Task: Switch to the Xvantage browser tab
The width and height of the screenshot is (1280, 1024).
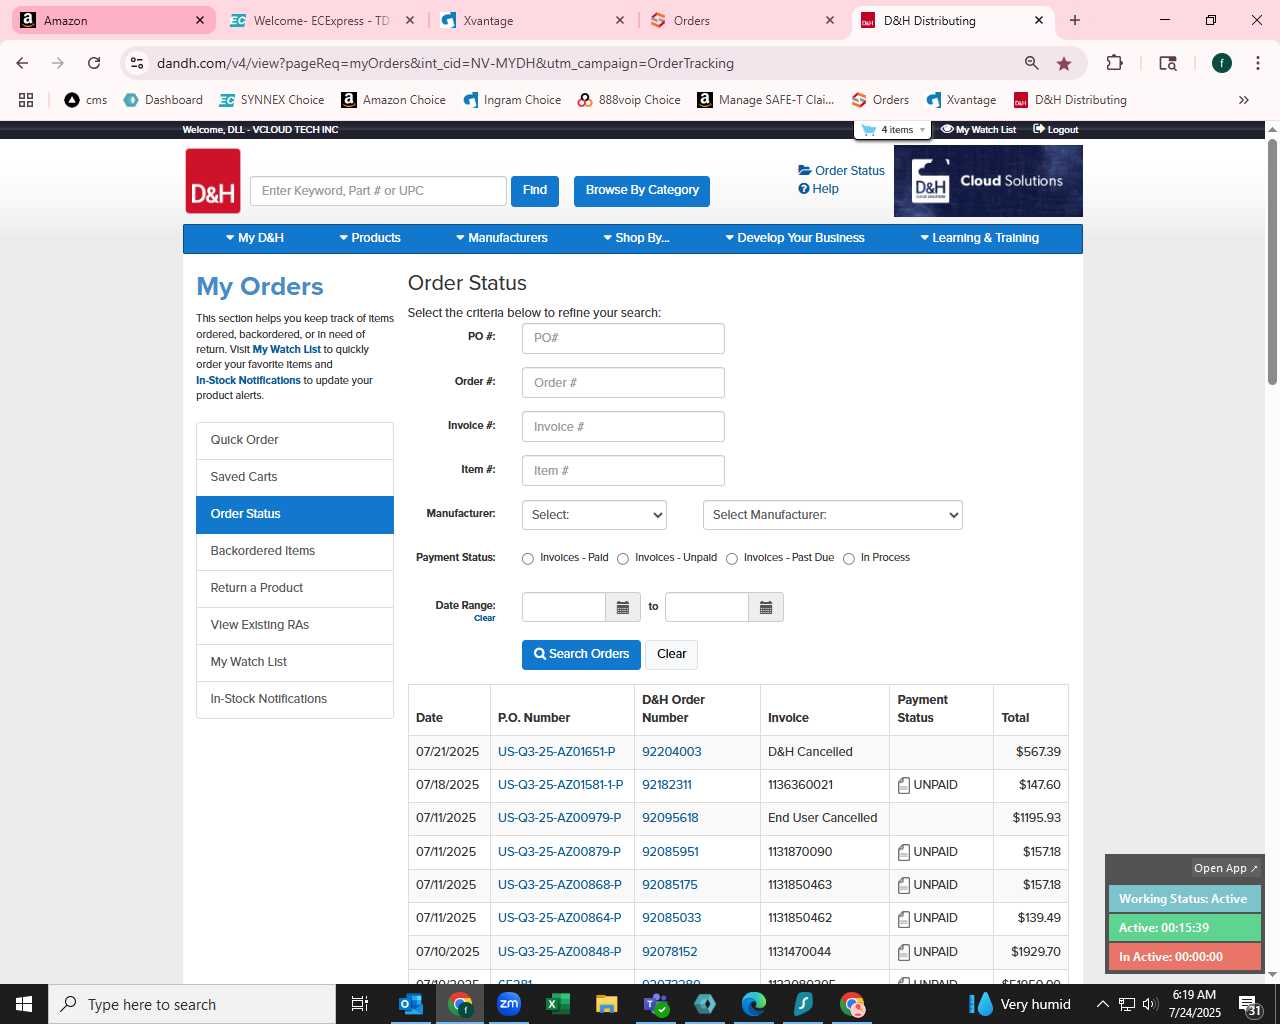Action: [532, 20]
